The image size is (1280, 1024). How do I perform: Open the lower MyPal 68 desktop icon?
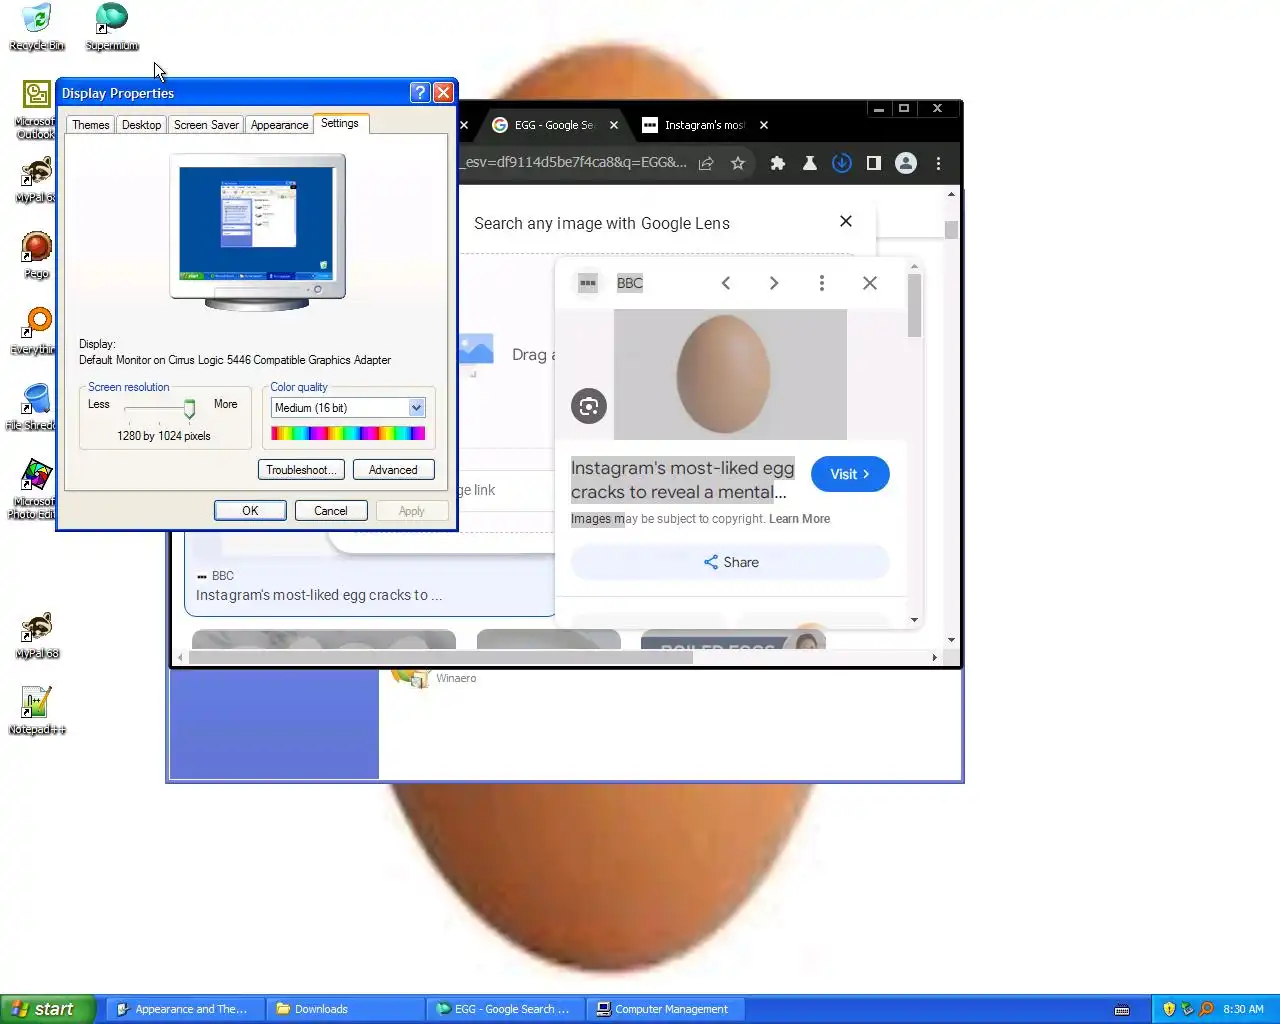tap(37, 635)
